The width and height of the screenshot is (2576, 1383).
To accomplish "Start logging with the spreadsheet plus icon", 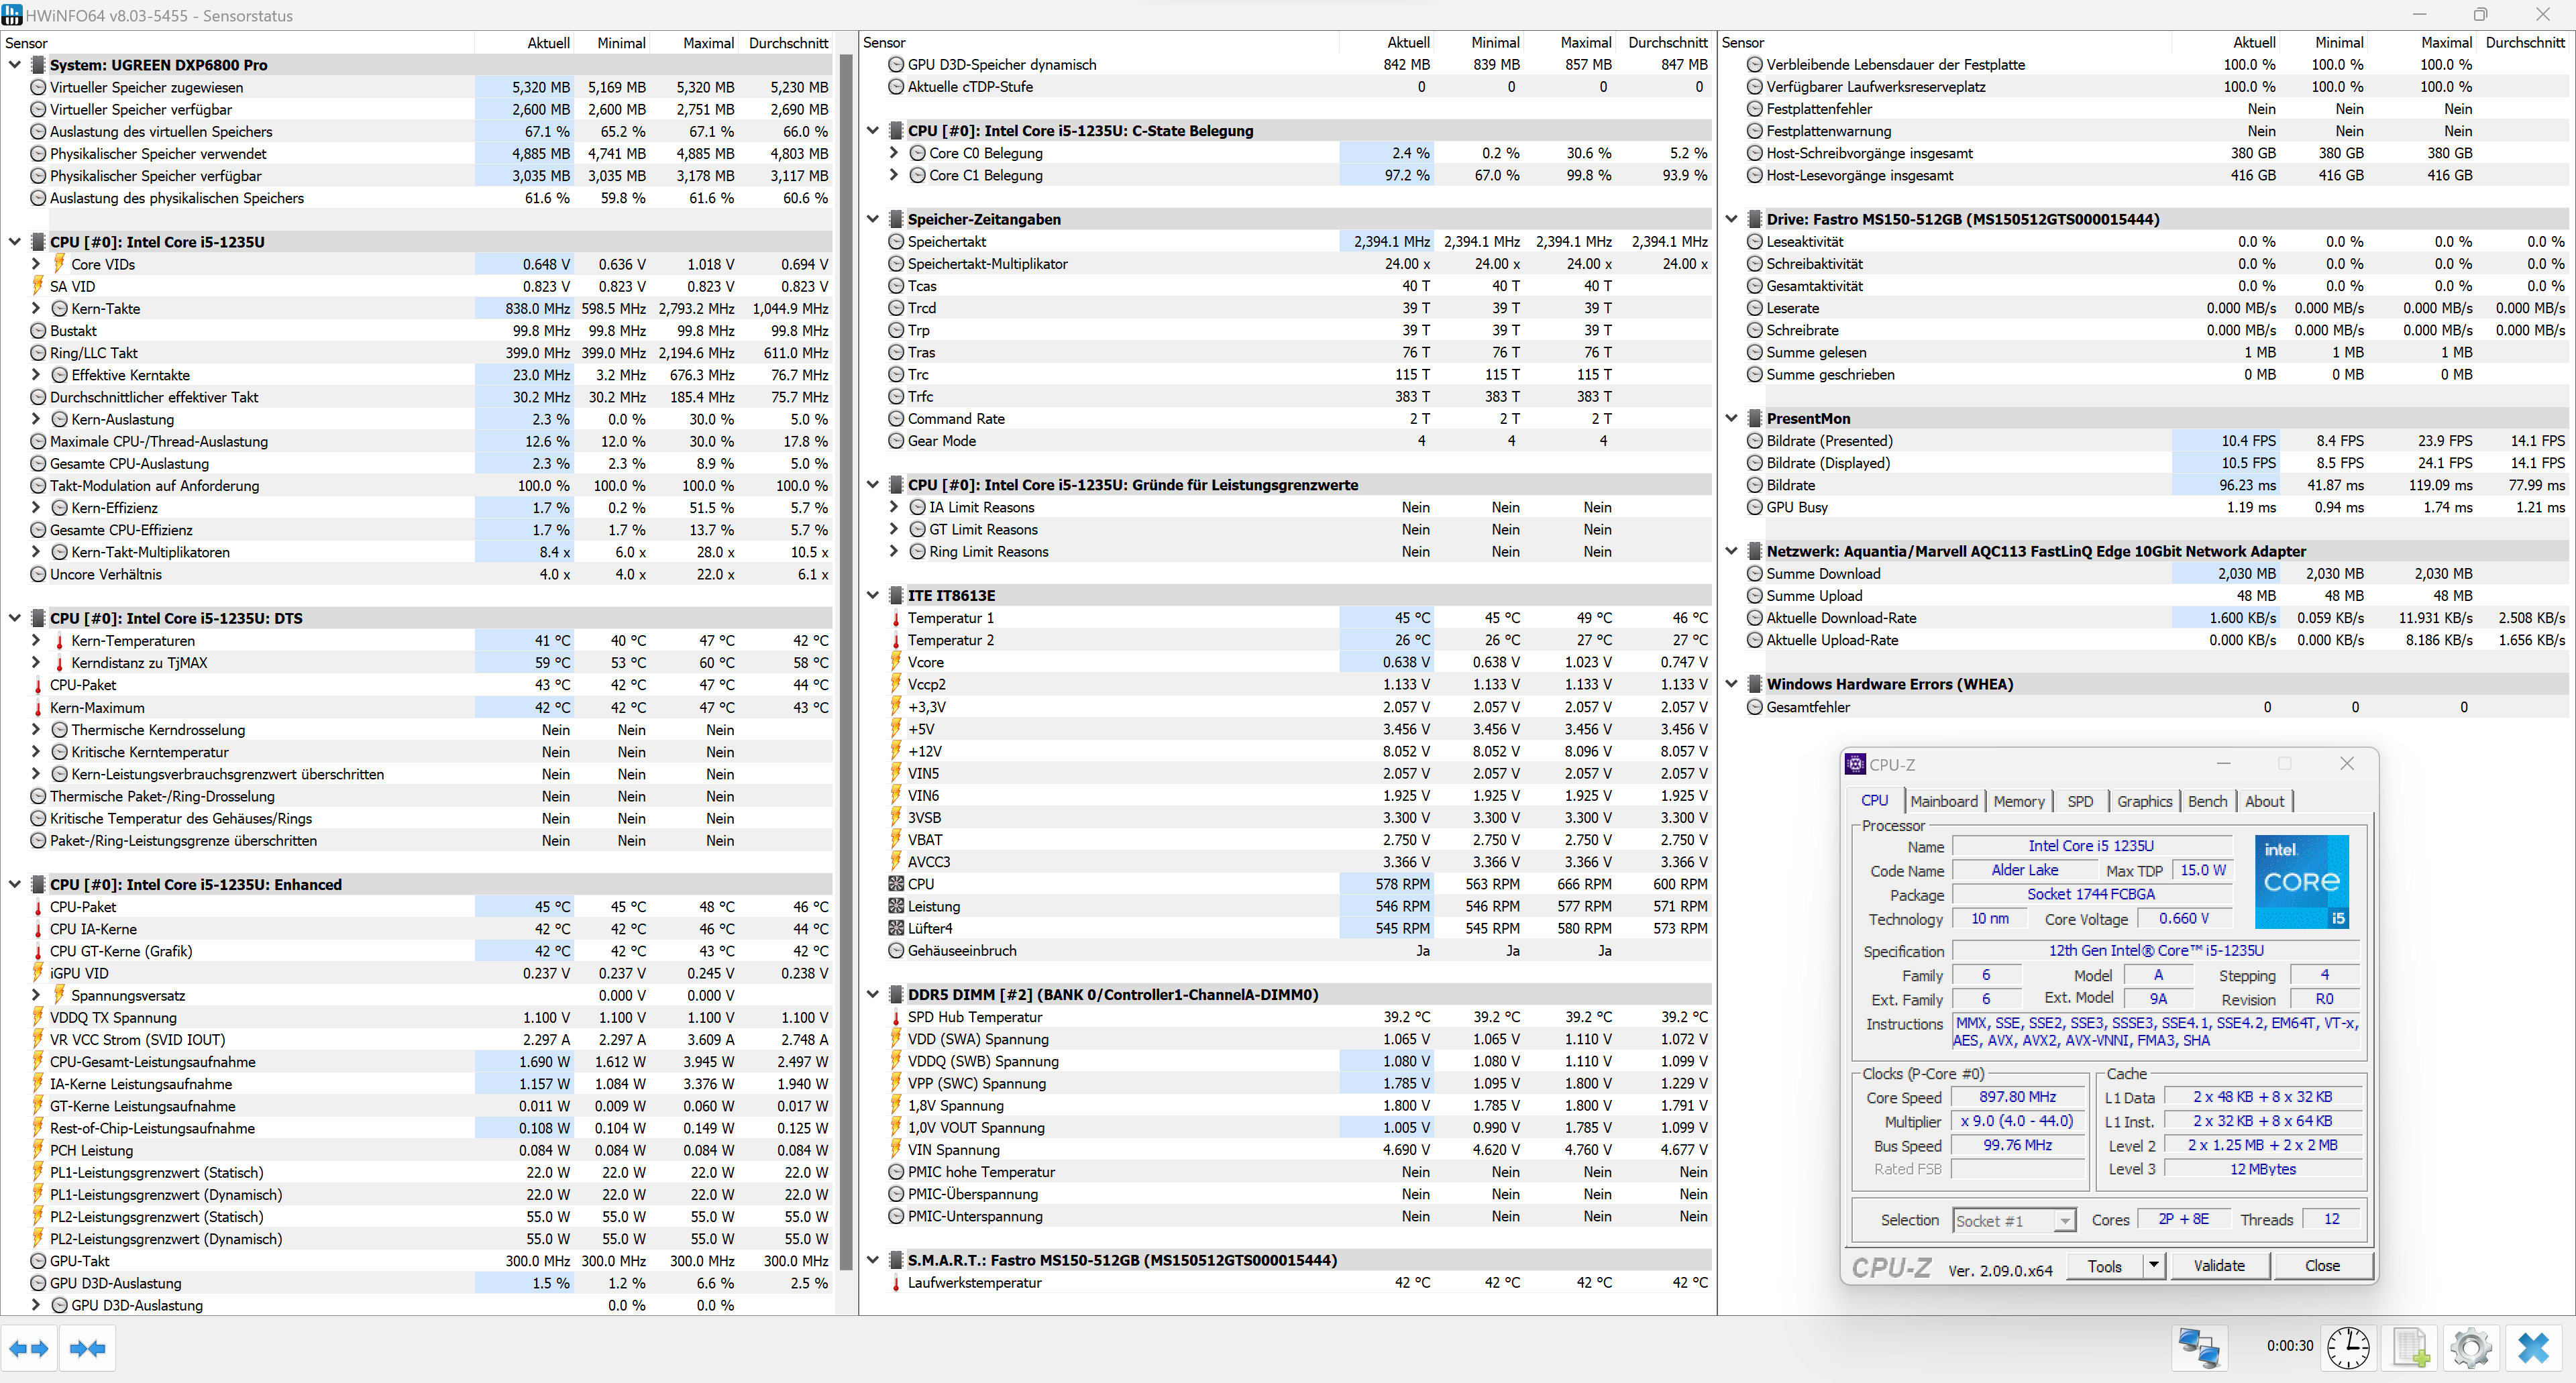I will pos(2410,1347).
